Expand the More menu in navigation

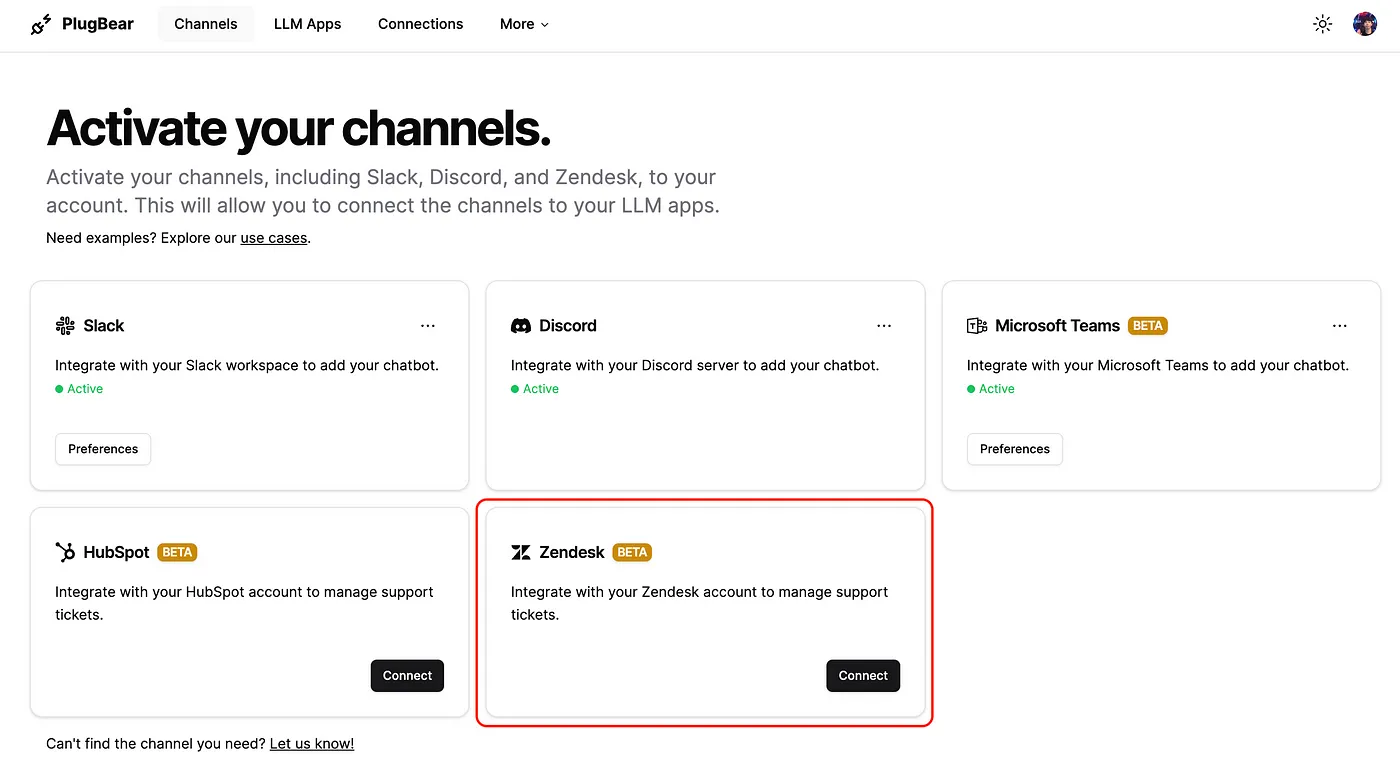(524, 24)
